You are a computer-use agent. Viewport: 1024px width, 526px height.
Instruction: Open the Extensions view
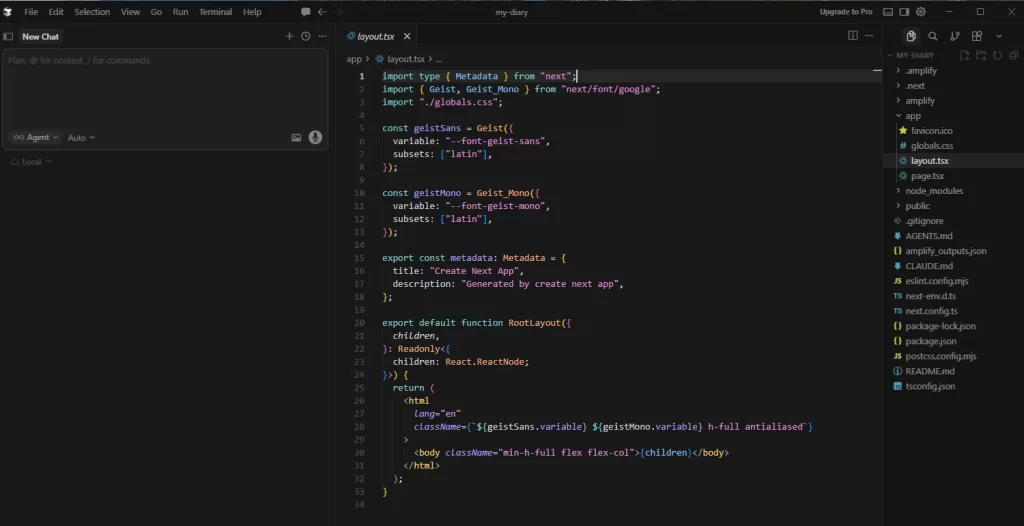pos(976,36)
